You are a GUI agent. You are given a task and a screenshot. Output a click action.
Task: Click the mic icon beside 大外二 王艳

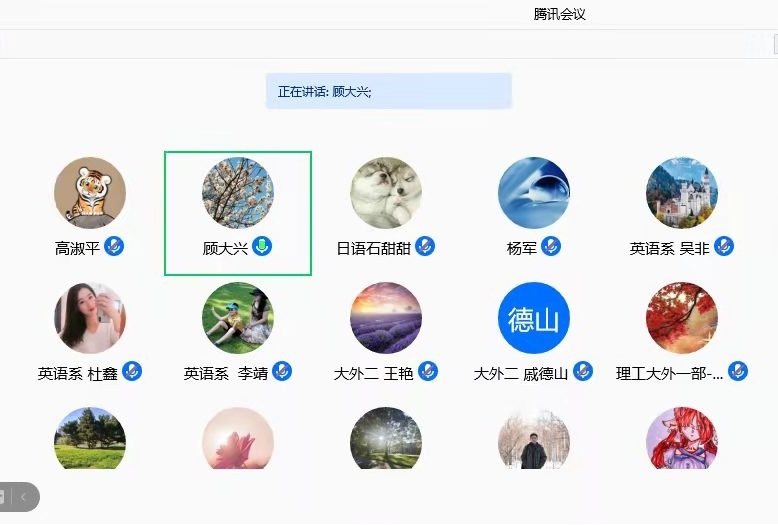click(428, 371)
